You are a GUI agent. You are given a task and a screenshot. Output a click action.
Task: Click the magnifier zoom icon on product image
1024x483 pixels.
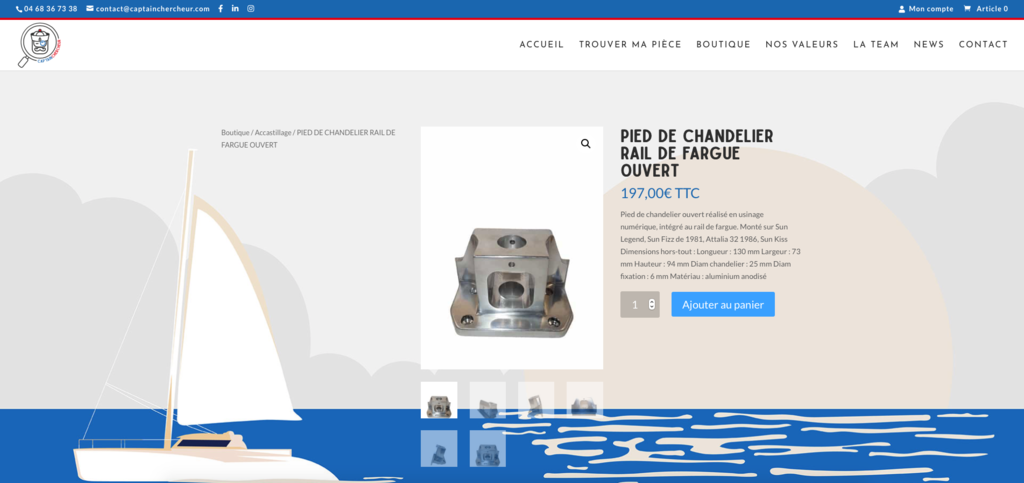(586, 144)
